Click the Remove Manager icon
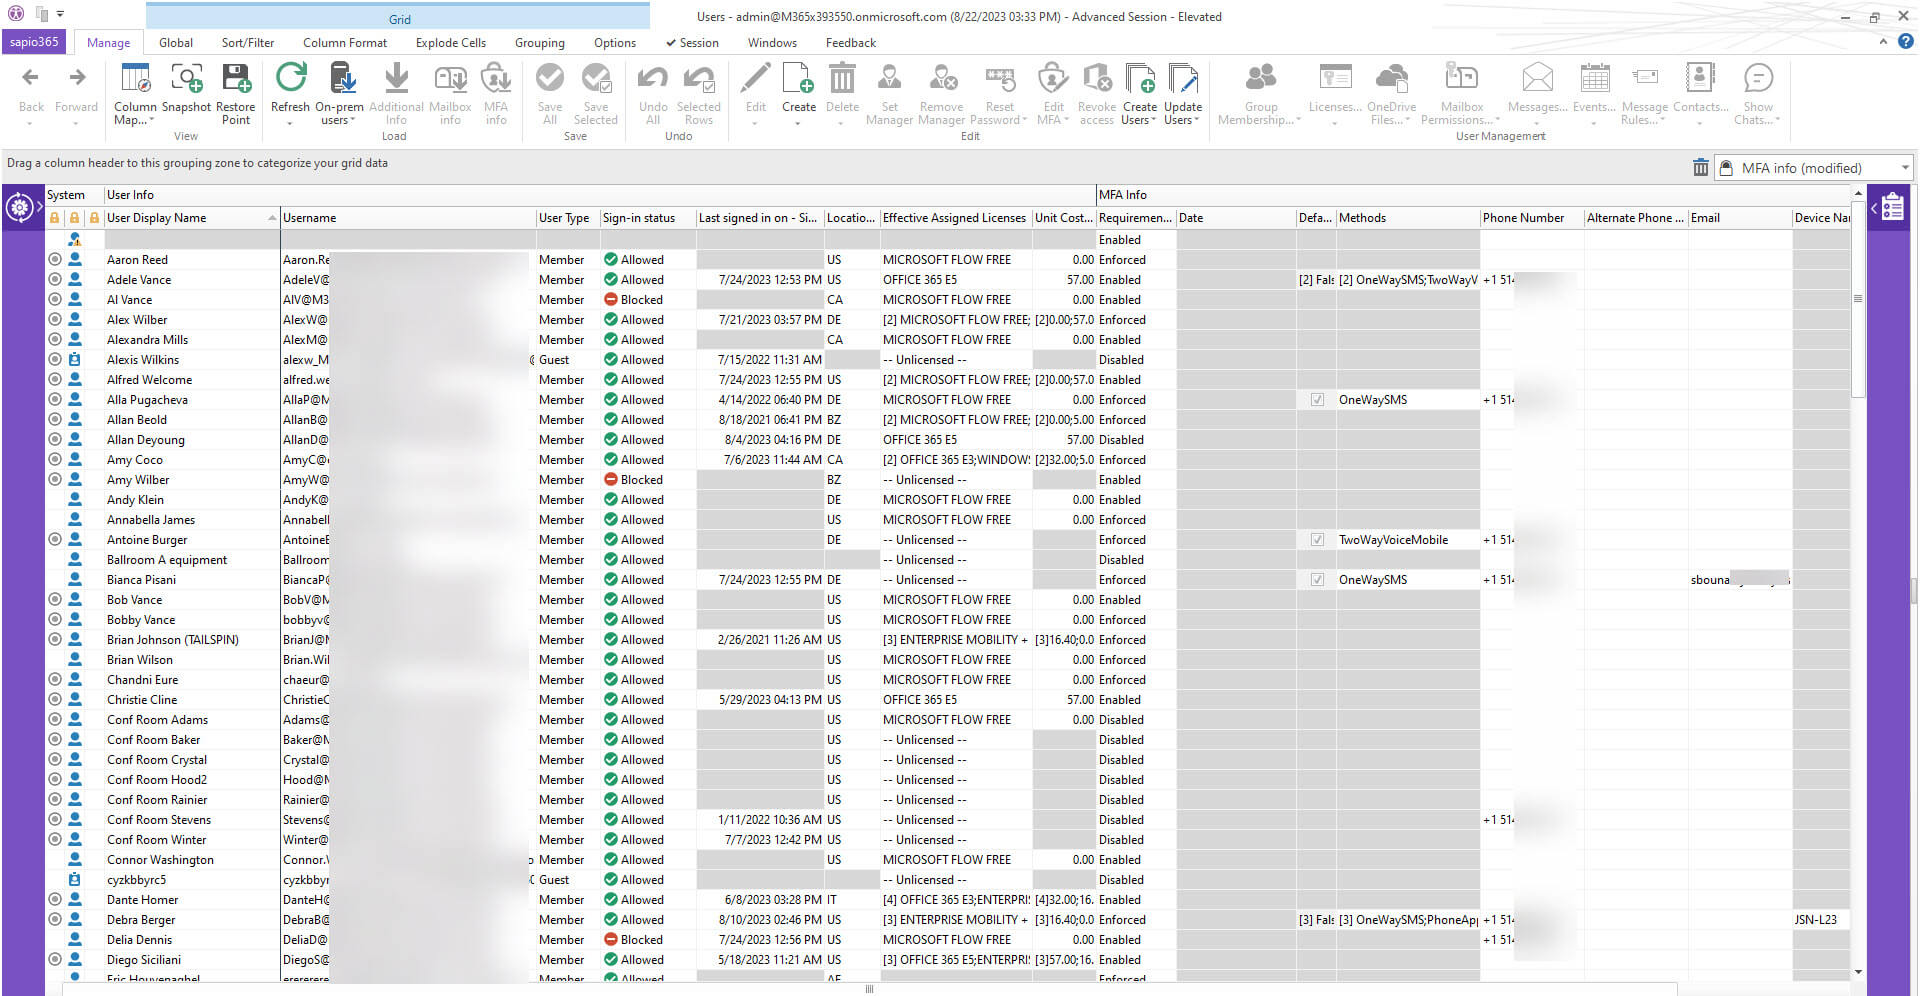The height and width of the screenshot is (996, 1920). [942, 79]
